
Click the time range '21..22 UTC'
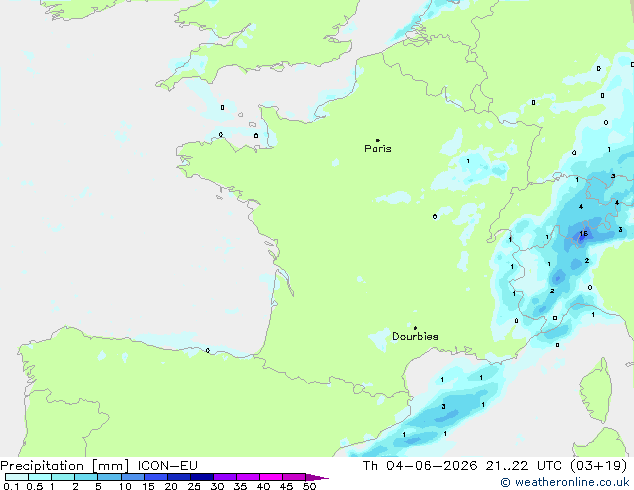pyautogui.click(x=524, y=466)
